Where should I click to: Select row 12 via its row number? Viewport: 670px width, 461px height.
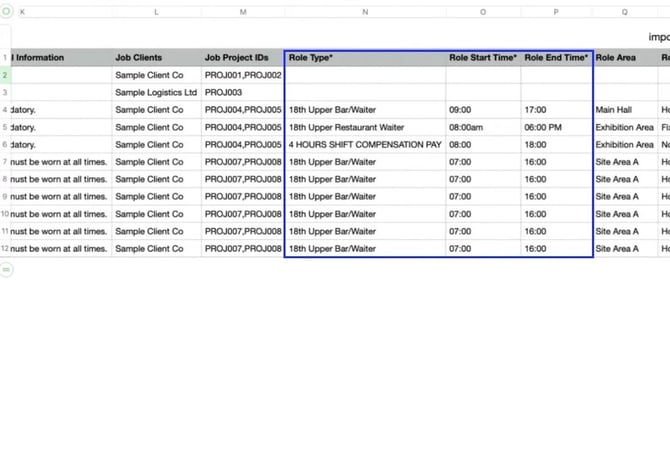[x=5, y=248]
